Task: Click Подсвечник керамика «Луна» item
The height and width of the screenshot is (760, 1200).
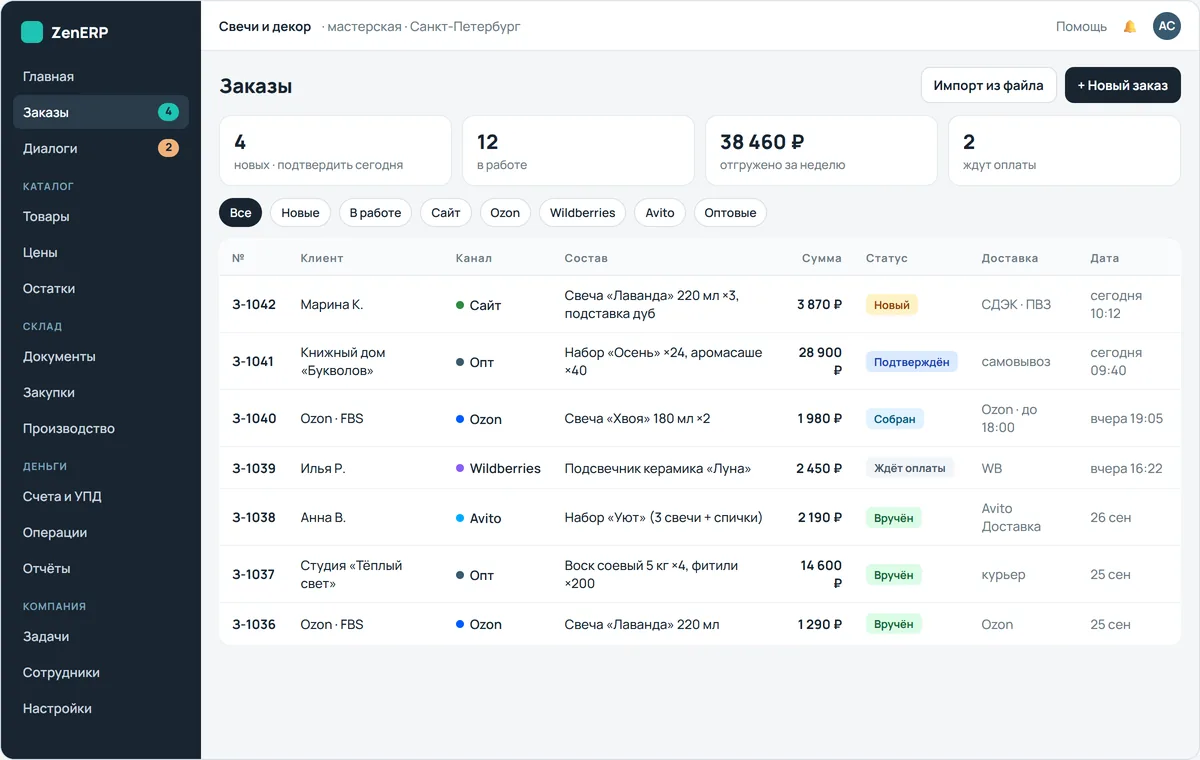Action: (x=658, y=468)
